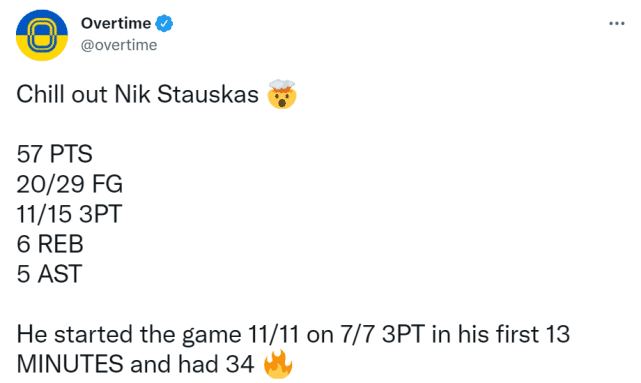Click the fire emoji after 34
Viewport: 641px width, 383px height.
(278, 364)
